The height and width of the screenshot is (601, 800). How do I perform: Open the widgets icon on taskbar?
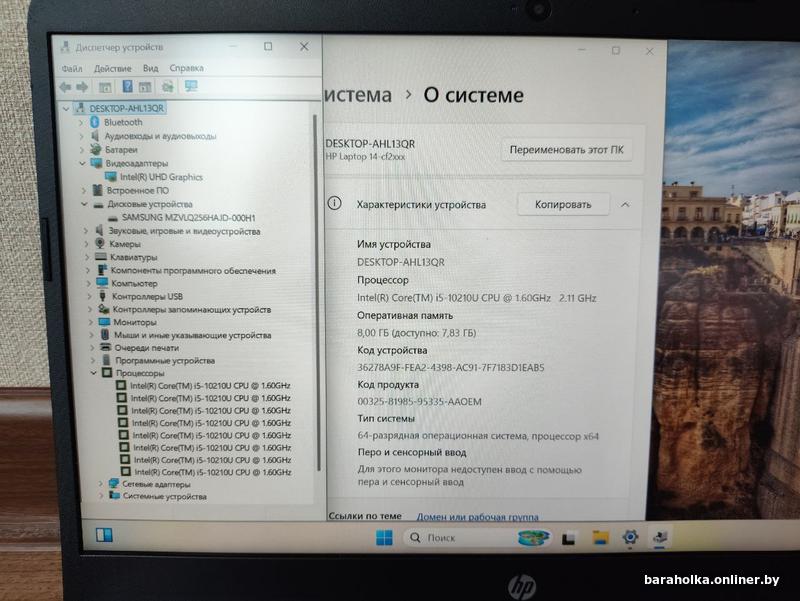point(104,535)
